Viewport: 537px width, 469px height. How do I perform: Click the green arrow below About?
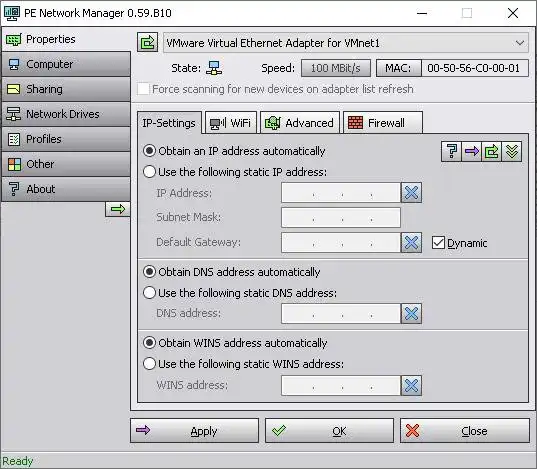pyautogui.click(x=118, y=209)
